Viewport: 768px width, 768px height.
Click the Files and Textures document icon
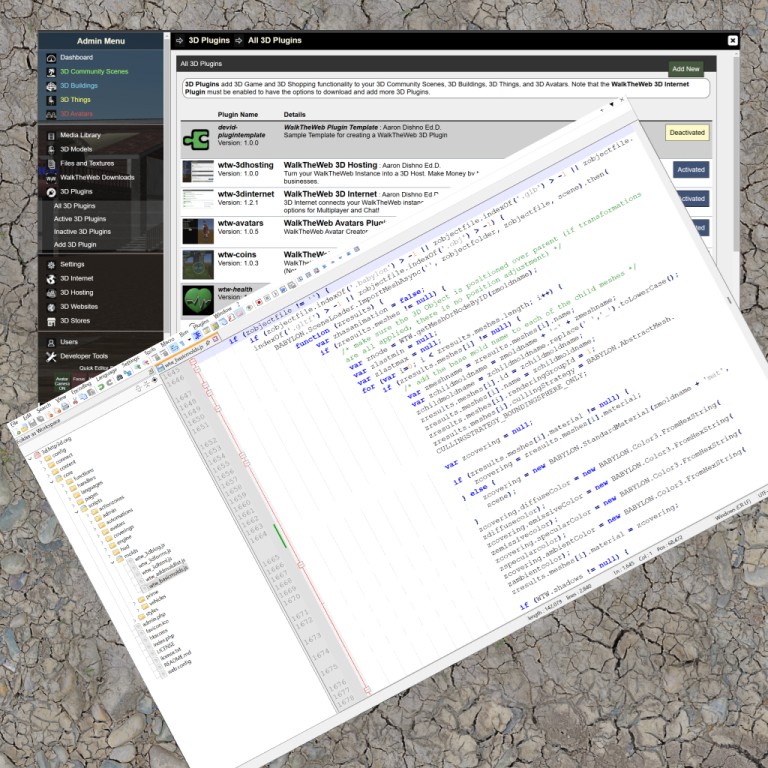[x=51, y=164]
